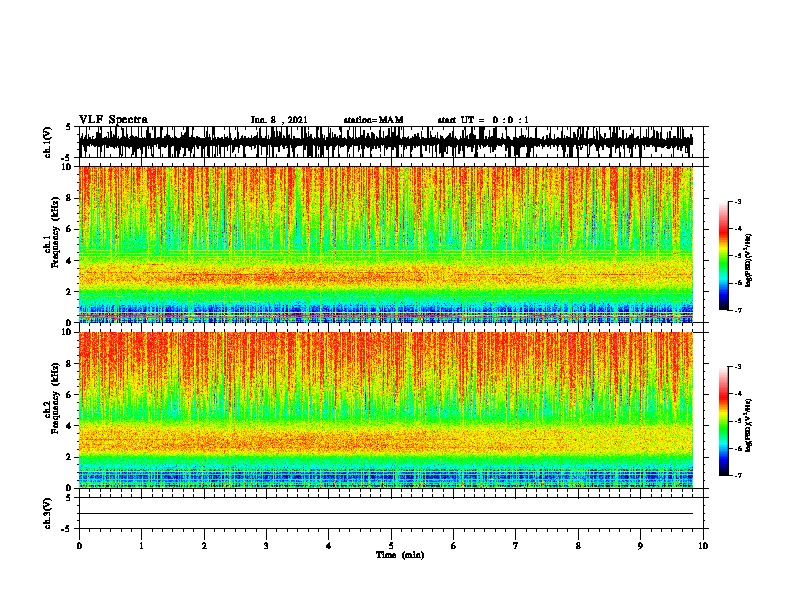The image size is (792, 612).
Task: Click the ch.2 frequency axis "6" tick label
Action: (70, 395)
